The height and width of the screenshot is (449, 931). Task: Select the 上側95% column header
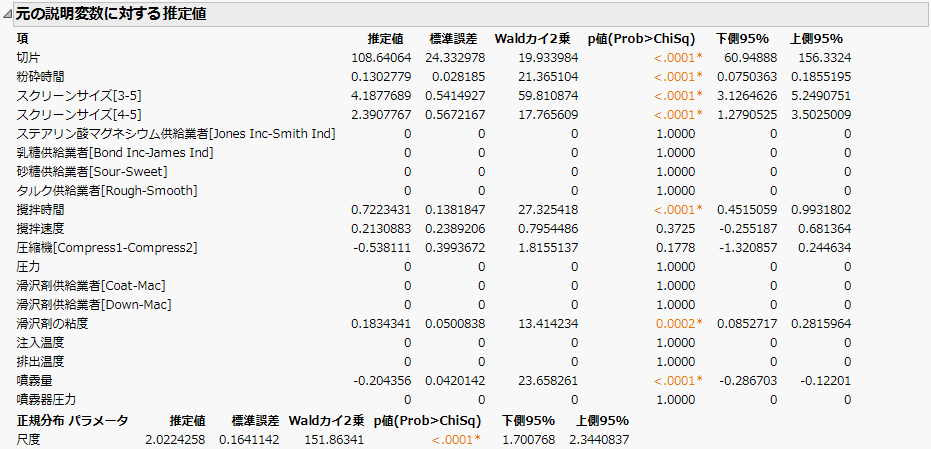(x=816, y=39)
